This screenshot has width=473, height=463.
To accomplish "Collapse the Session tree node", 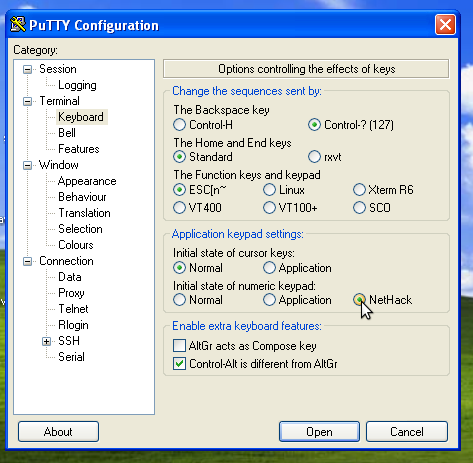I will tap(27, 69).
